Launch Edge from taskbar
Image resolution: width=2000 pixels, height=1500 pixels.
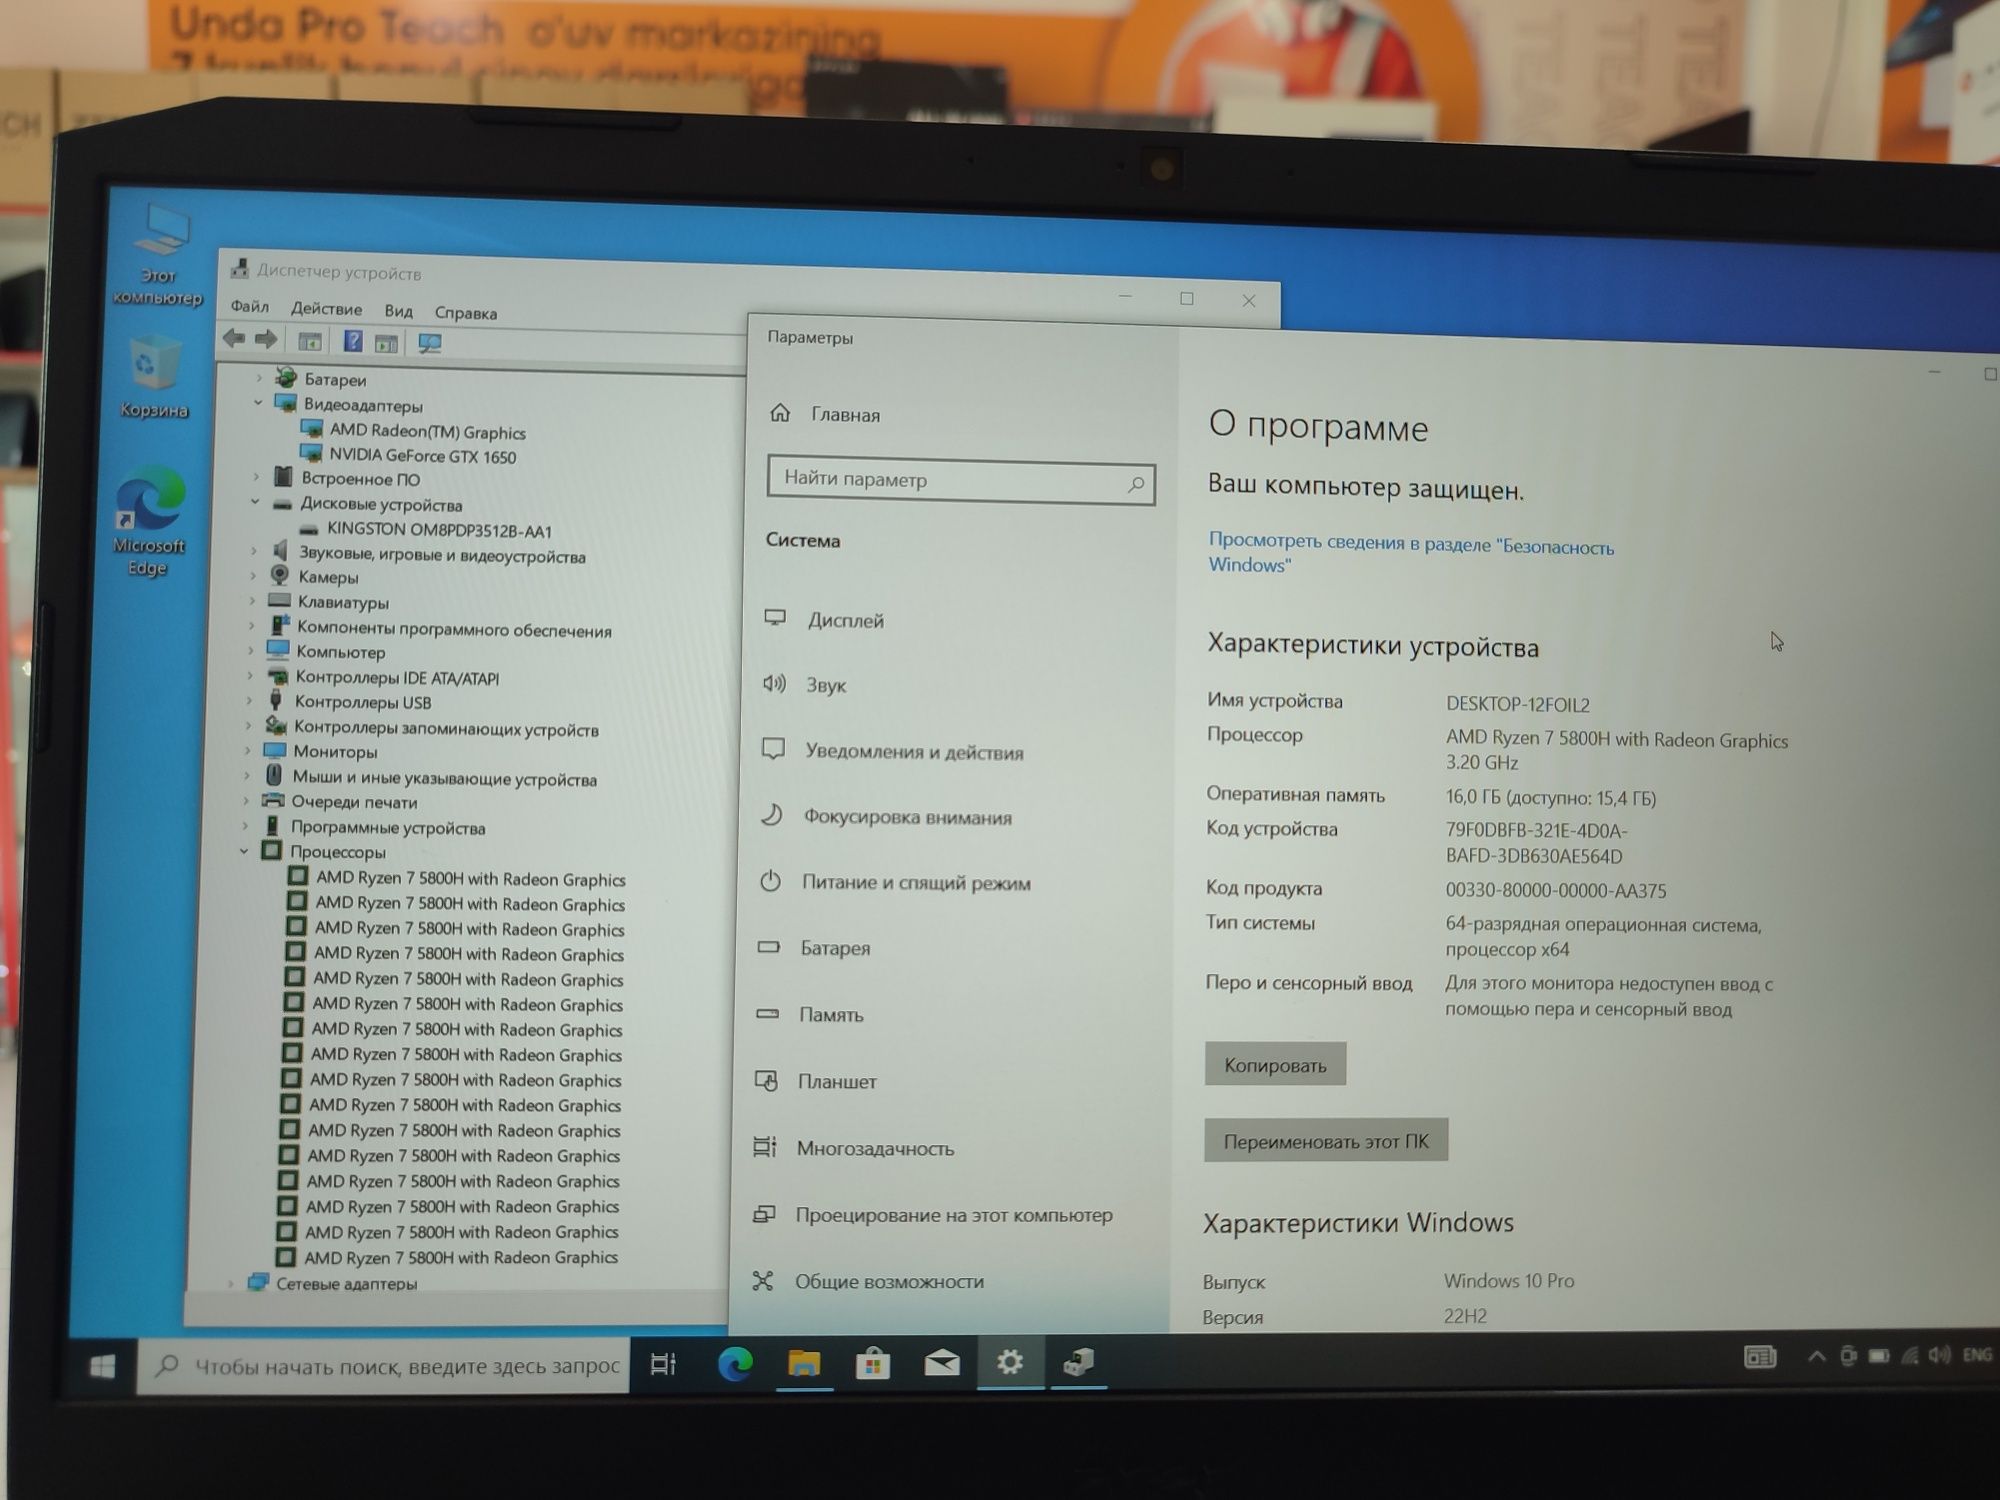pos(735,1364)
